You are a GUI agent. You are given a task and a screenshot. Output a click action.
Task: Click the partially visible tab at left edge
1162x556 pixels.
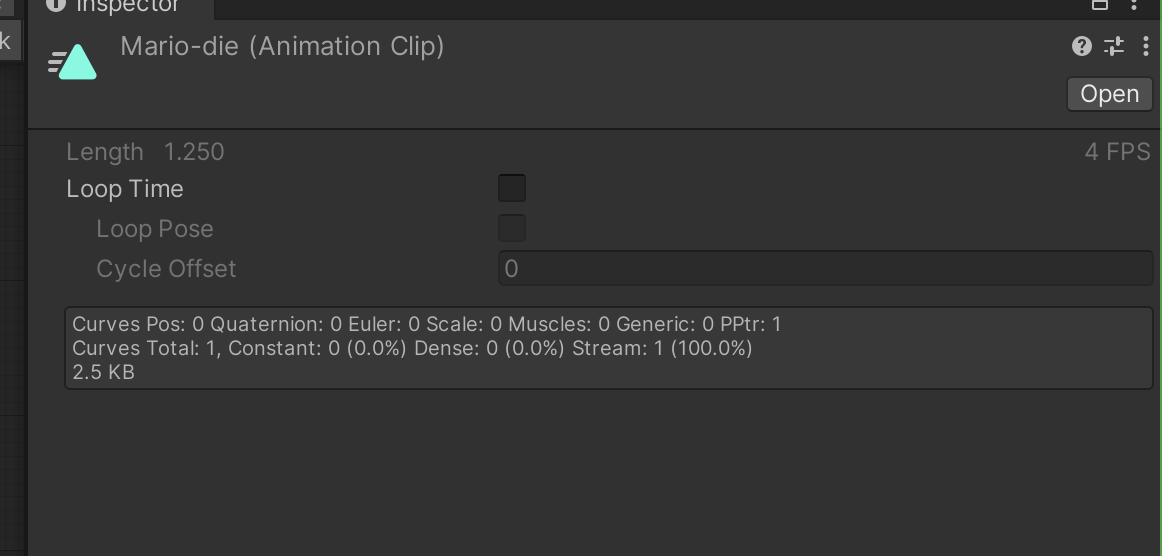9,41
